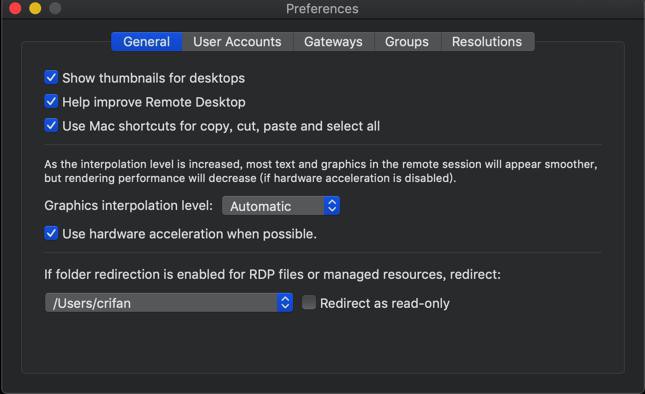Select the Groups tab
Image resolution: width=645 pixels, height=394 pixels.
pyautogui.click(x=407, y=42)
